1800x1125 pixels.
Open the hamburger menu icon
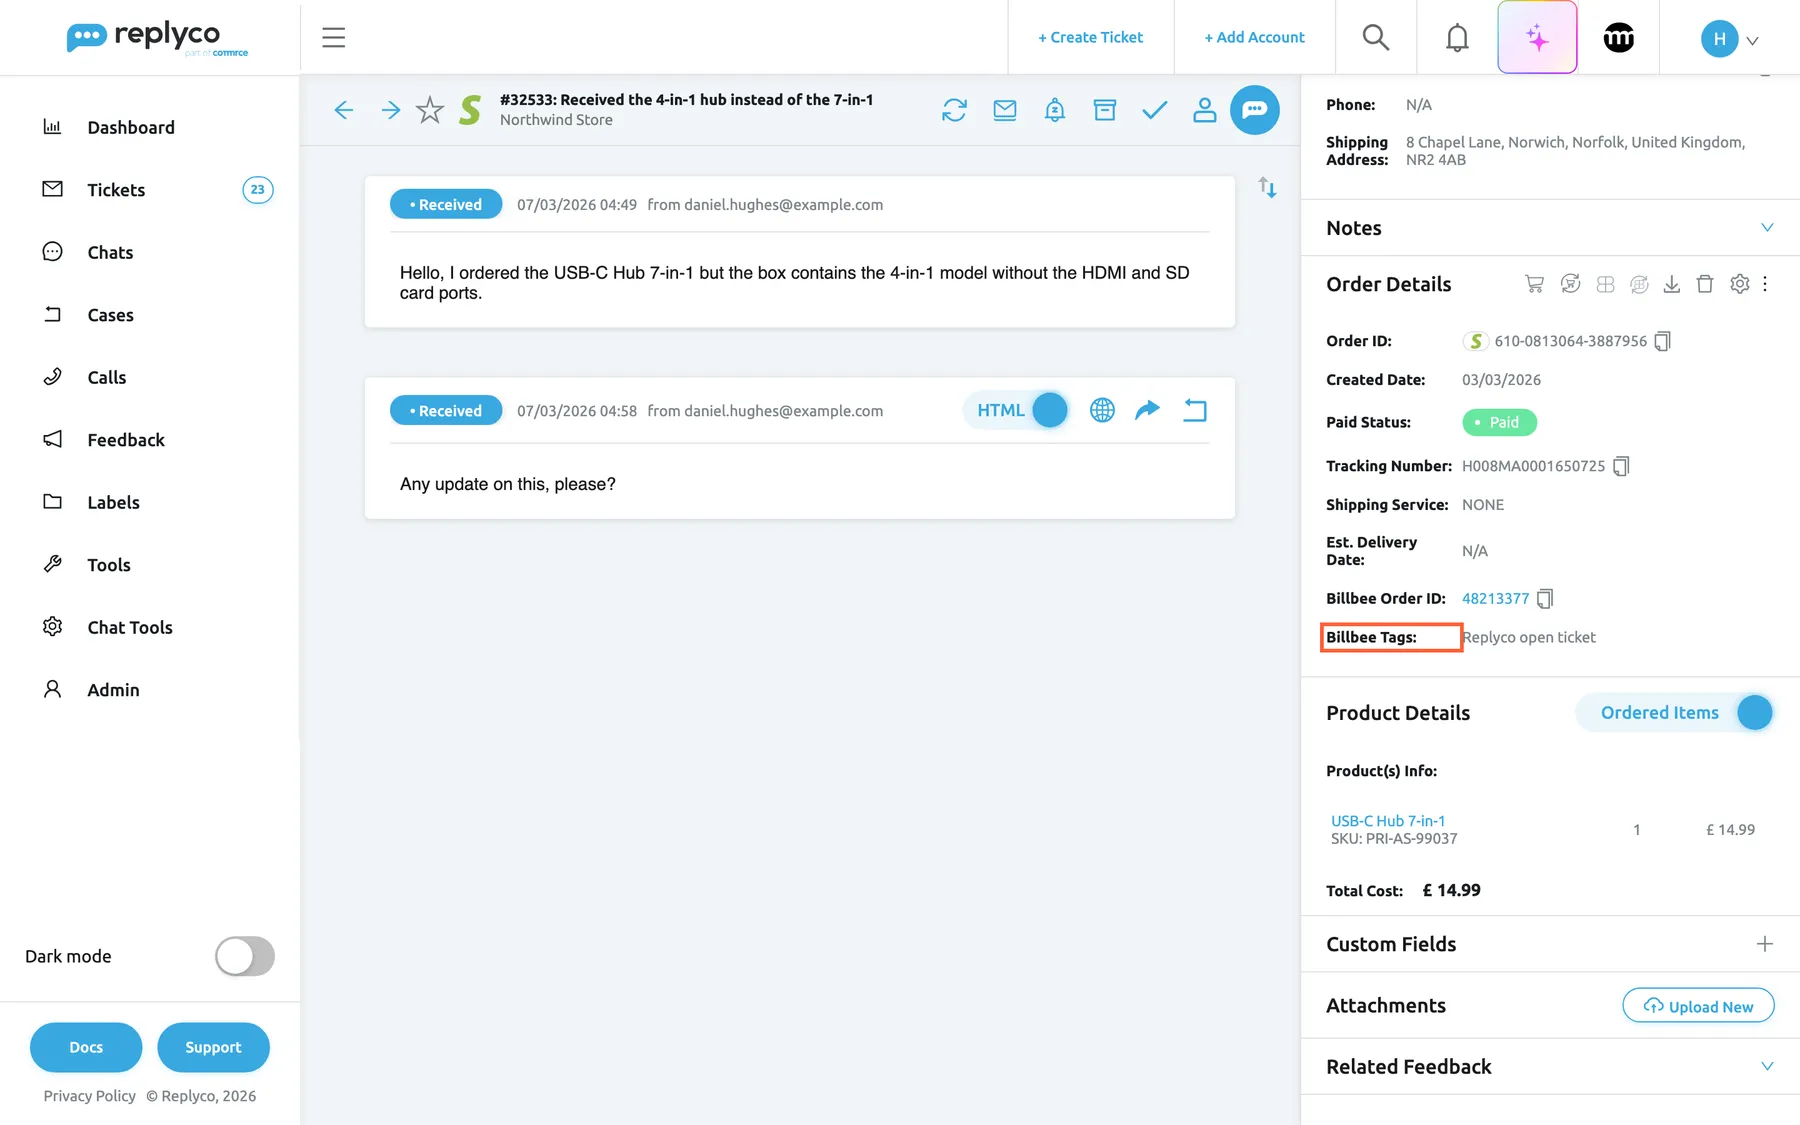(333, 38)
